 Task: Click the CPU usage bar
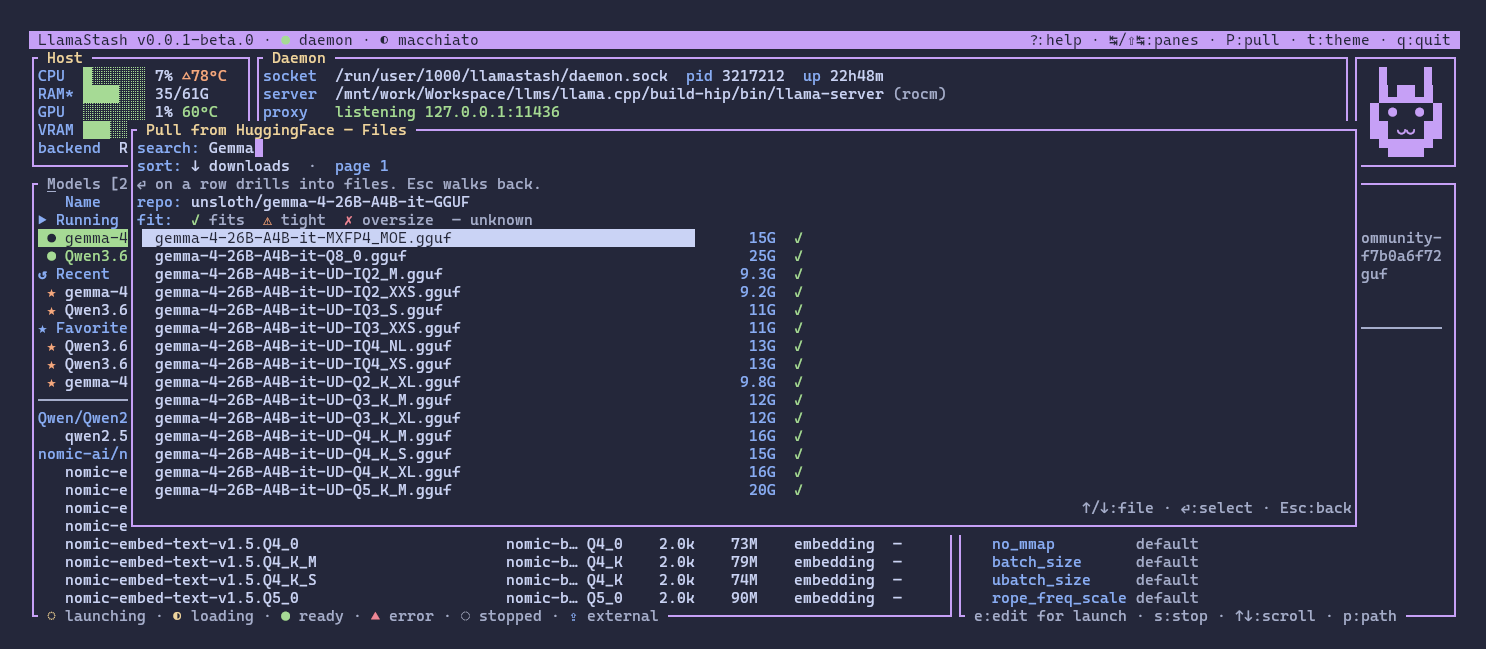coord(114,76)
